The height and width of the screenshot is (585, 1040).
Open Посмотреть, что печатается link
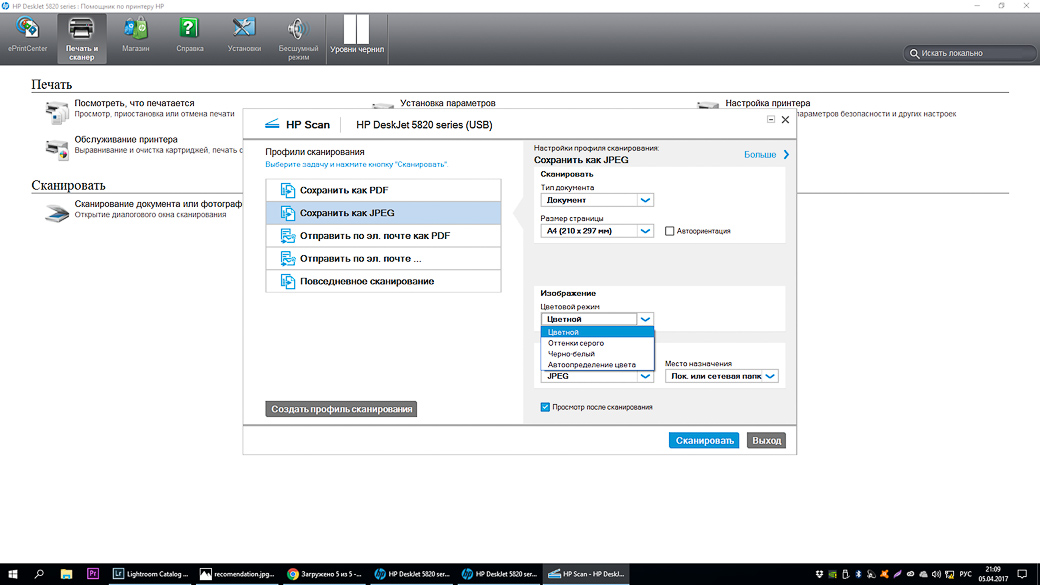pos(134,103)
